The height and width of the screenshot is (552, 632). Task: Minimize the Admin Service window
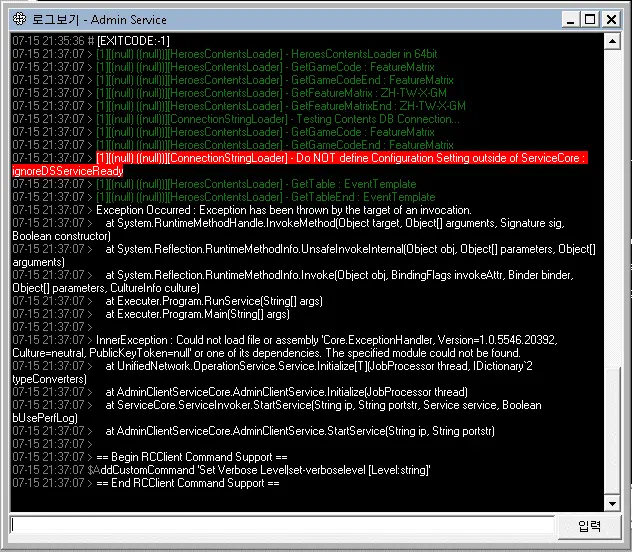[570, 19]
